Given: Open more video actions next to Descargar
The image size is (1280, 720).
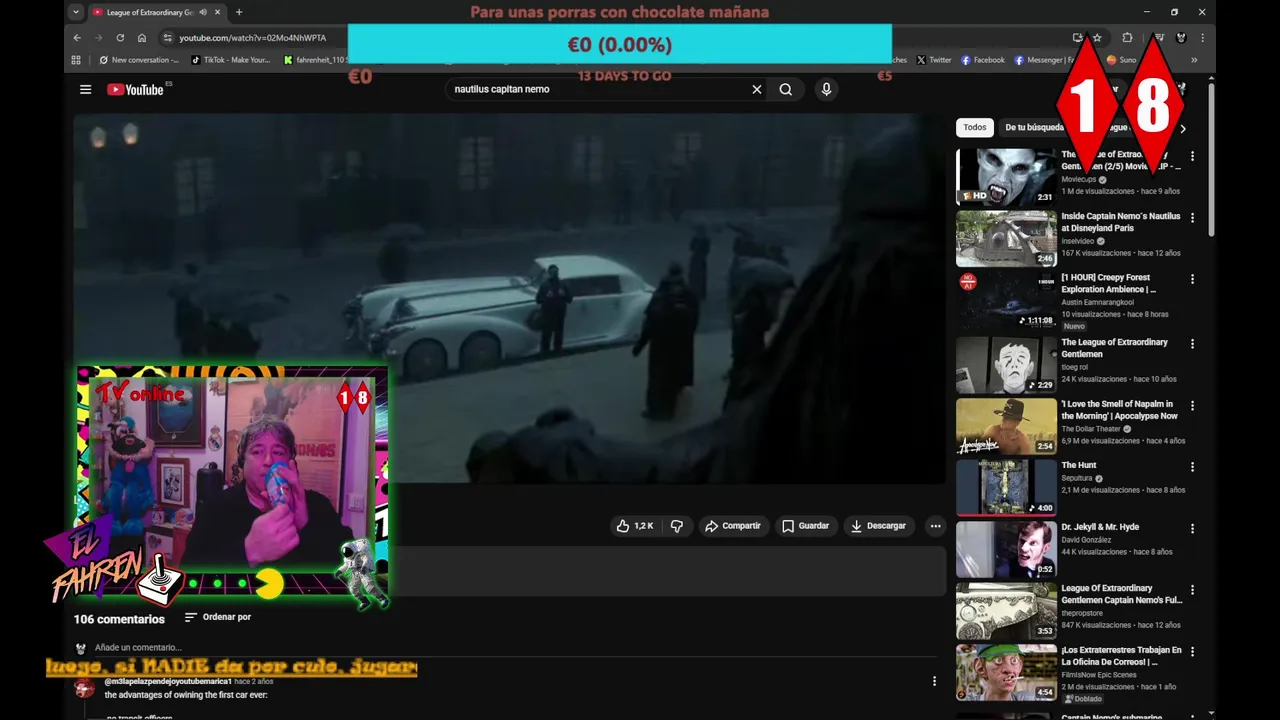Looking at the screenshot, I should tap(935, 526).
